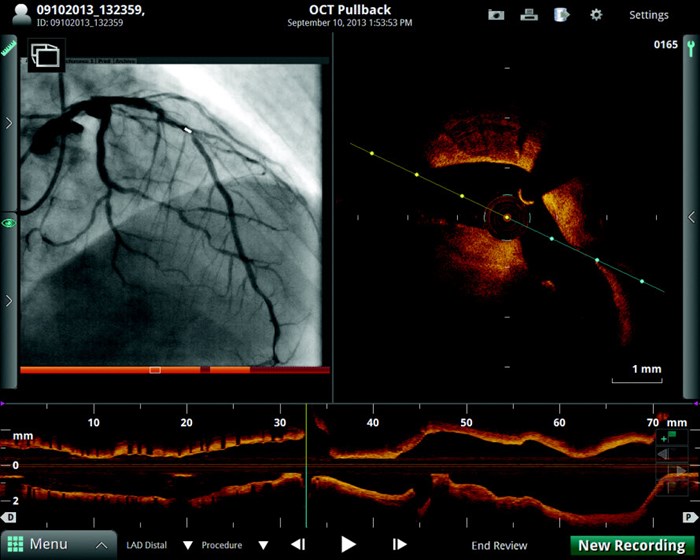The width and height of the screenshot is (700, 560).
Task: Click the patient ID text 09102013_132359
Action: coord(80,22)
